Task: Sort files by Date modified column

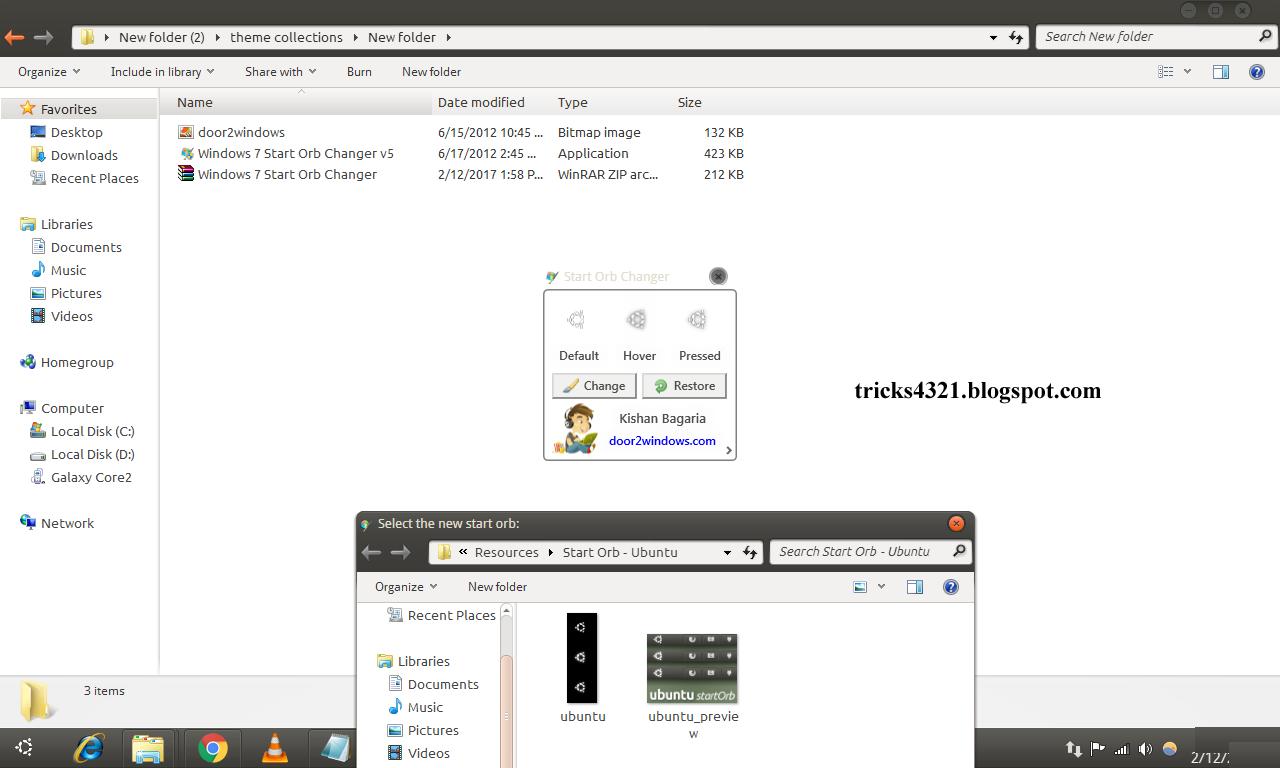Action: pos(481,102)
